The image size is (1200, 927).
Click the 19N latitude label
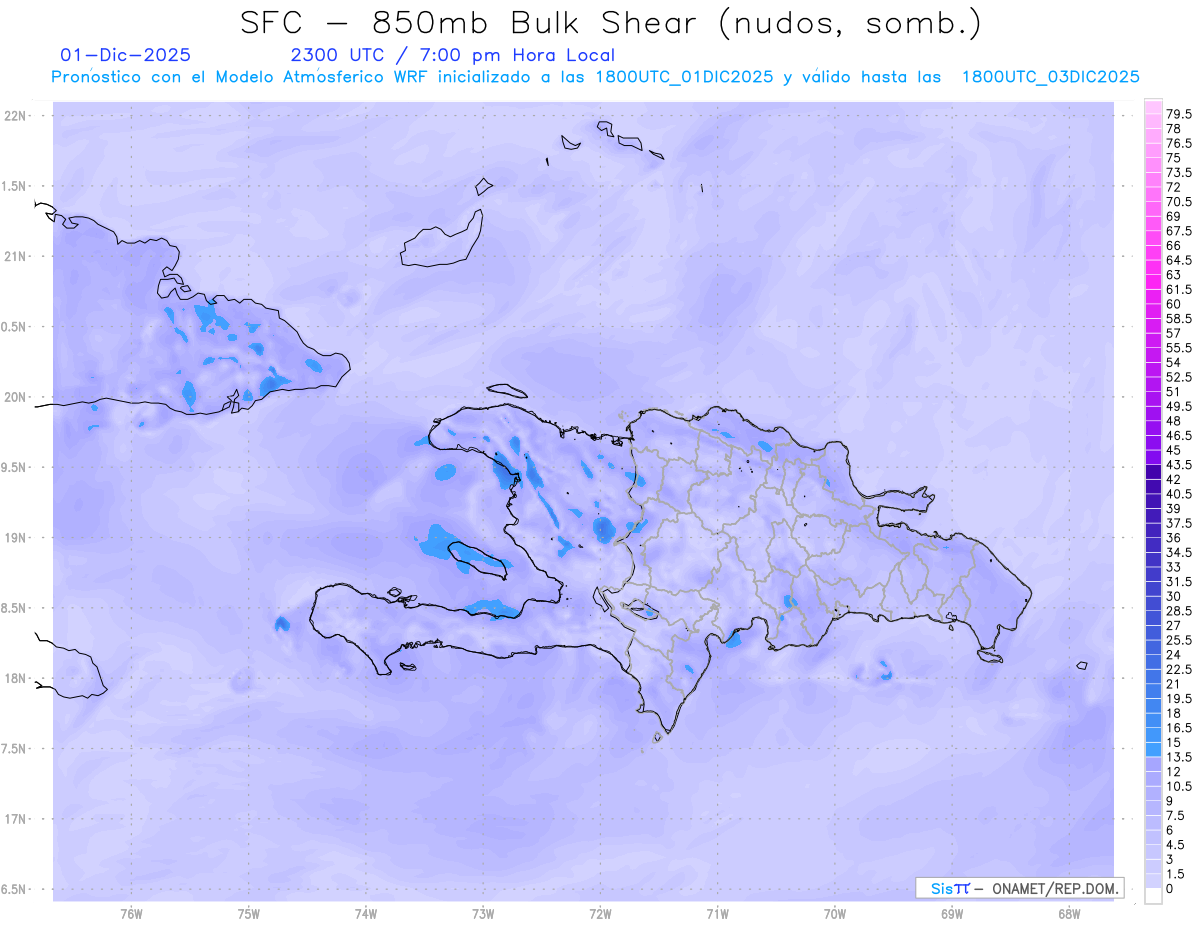pos(17,538)
